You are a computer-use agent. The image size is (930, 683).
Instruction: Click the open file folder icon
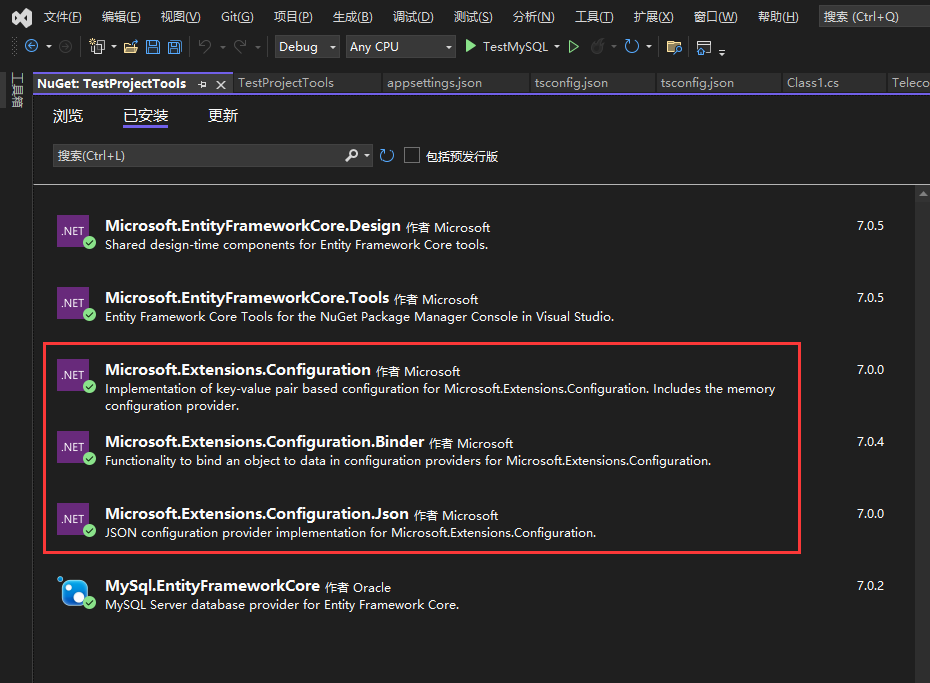point(131,46)
